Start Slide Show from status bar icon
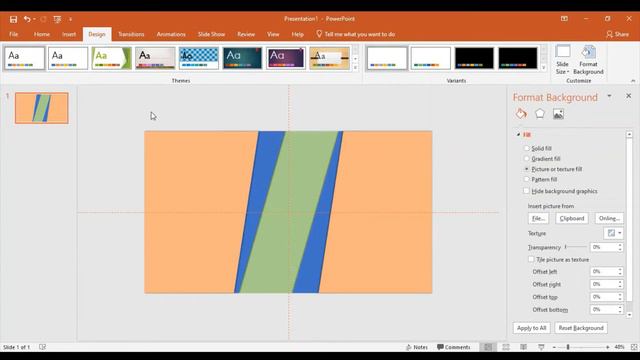Screen dimensions: 640x360 pyautogui.click(x=541, y=347)
